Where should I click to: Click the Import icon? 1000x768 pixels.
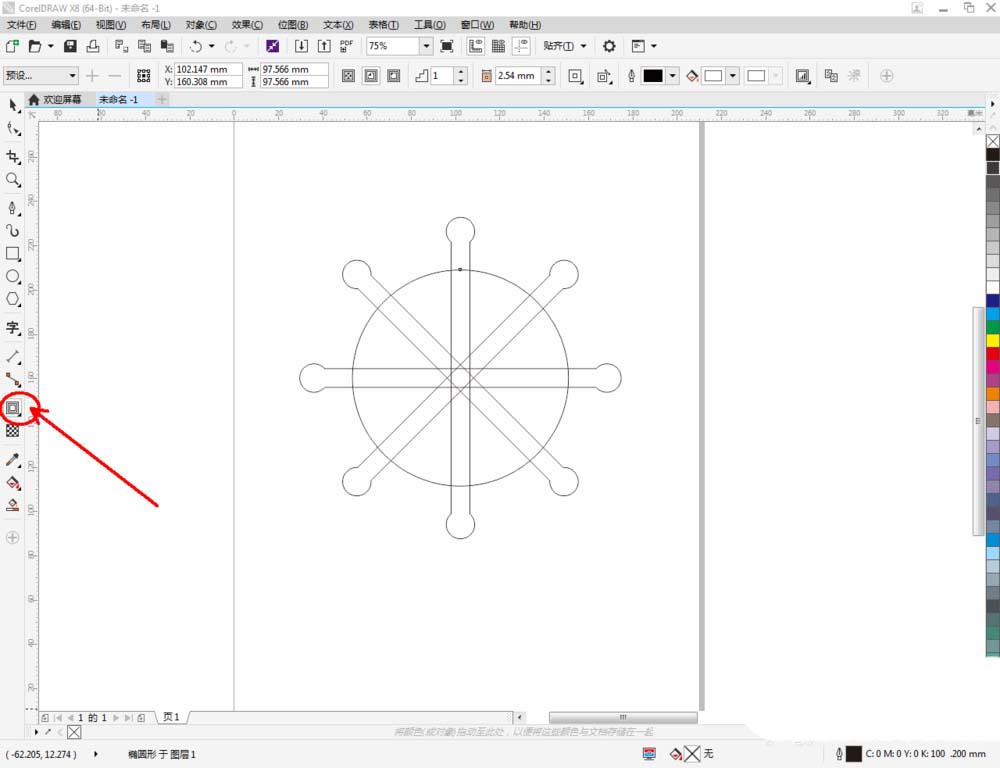click(302, 46)
